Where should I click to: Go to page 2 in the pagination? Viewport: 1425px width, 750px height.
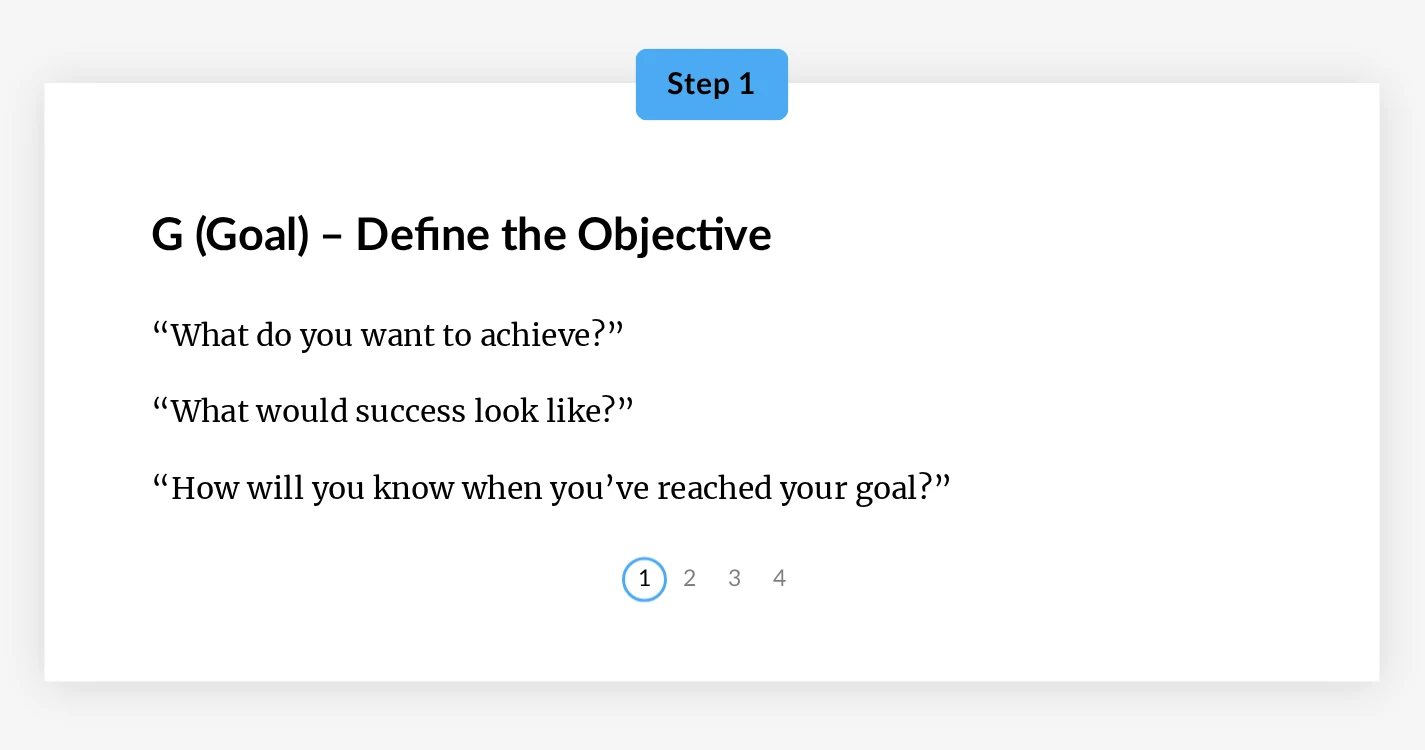[689, 578]
